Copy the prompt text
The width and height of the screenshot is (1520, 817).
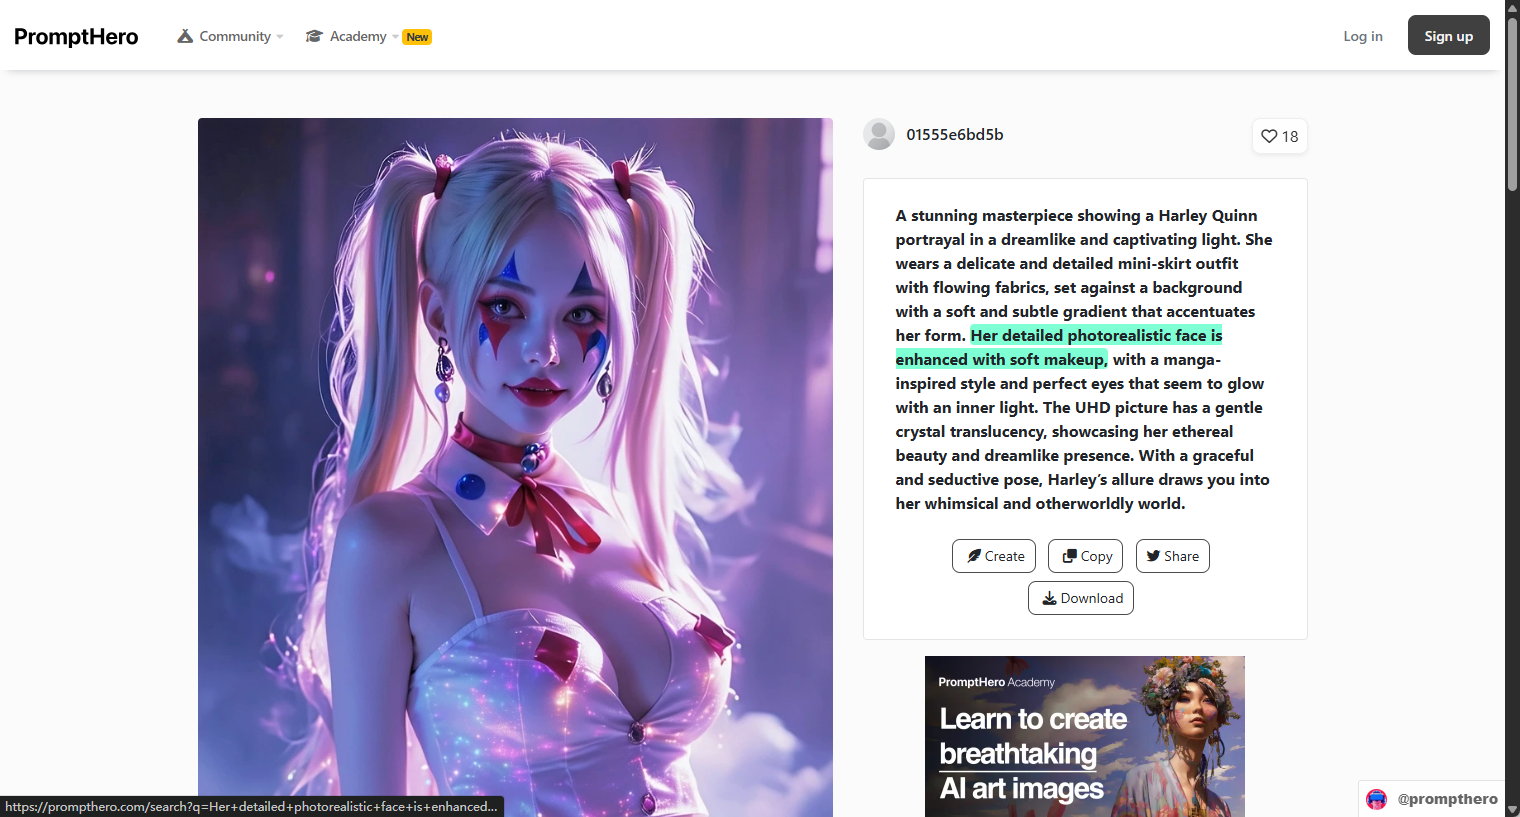[x=1086, y=556]
